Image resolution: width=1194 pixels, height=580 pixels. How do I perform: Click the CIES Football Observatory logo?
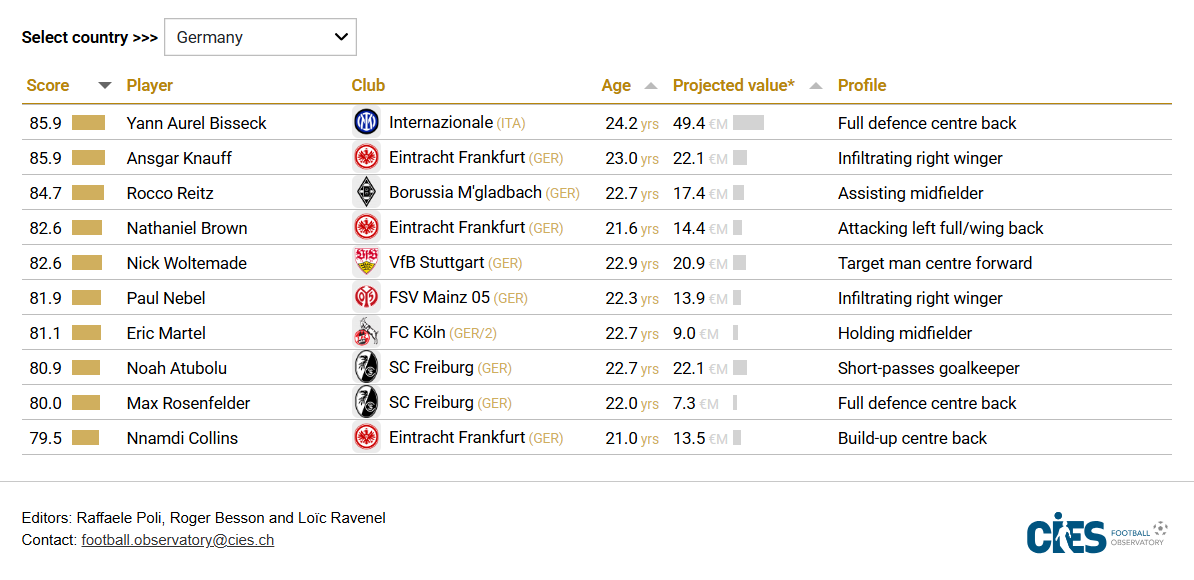click(1097, 535)
